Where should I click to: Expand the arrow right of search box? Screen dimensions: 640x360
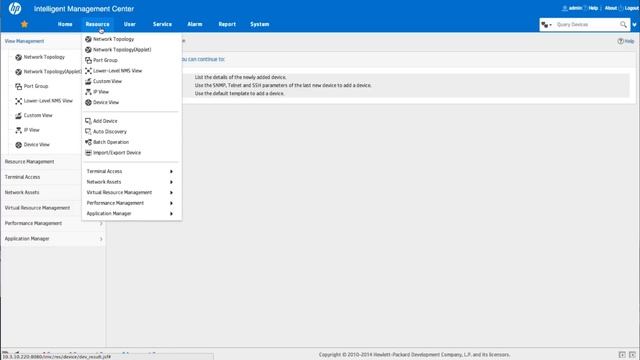tap(634, 25)
